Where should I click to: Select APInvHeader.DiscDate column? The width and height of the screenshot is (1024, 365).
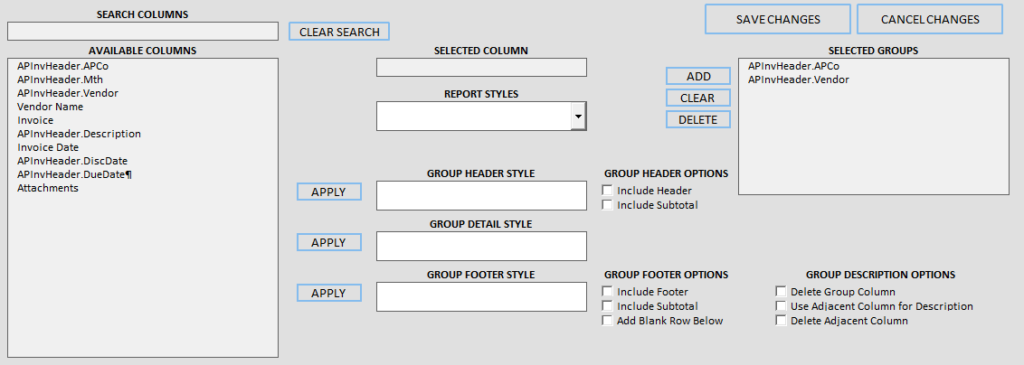pyautogui.click(x=72, y=161)
